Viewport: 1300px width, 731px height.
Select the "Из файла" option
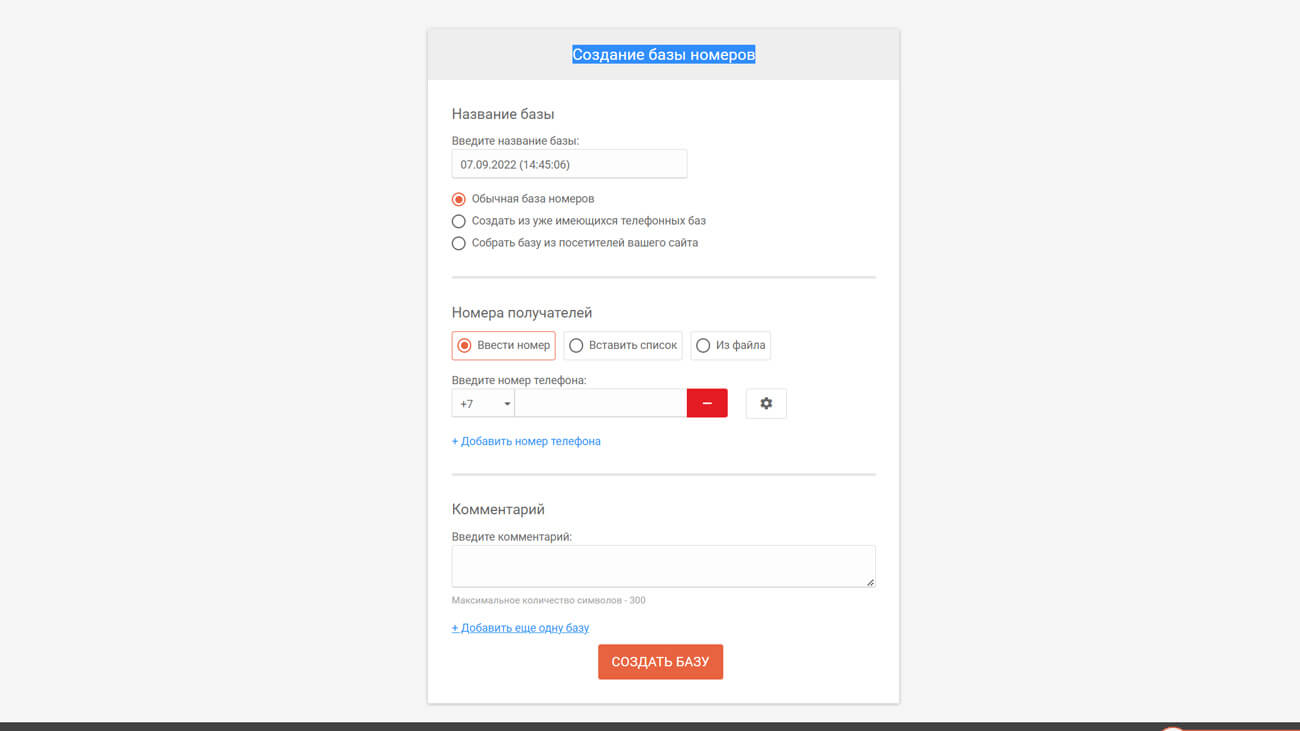pyautogui.click(x=731, y=345)
